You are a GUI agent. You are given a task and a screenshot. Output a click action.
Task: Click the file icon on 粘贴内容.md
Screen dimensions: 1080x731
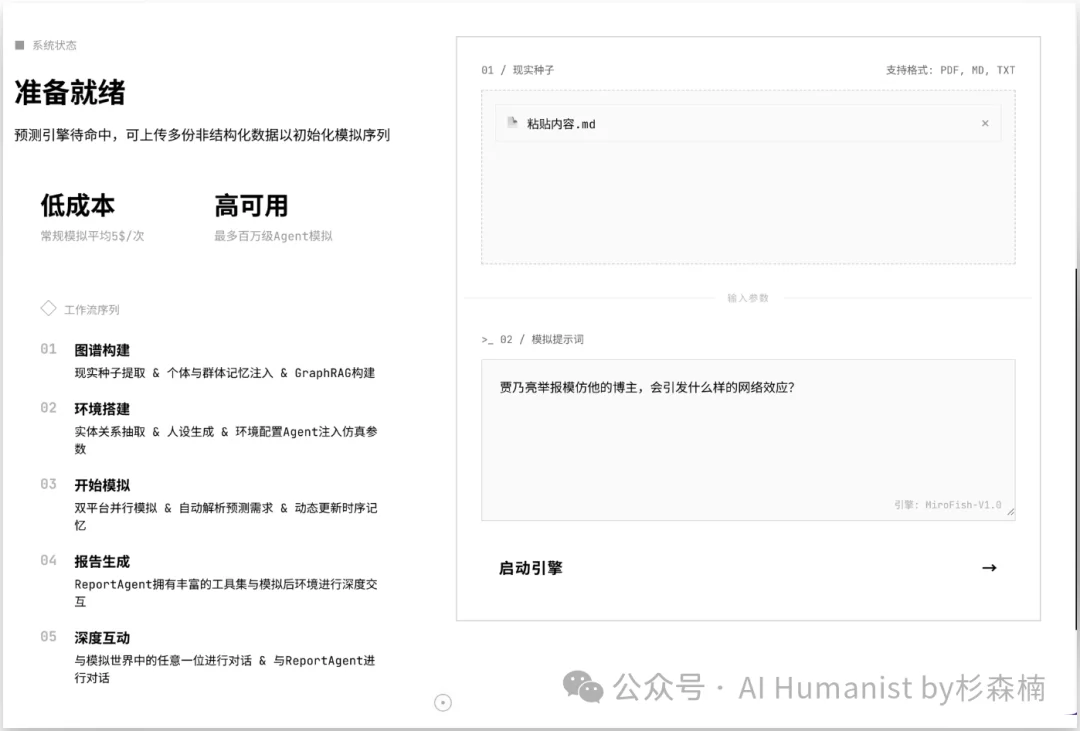[512, 123]
